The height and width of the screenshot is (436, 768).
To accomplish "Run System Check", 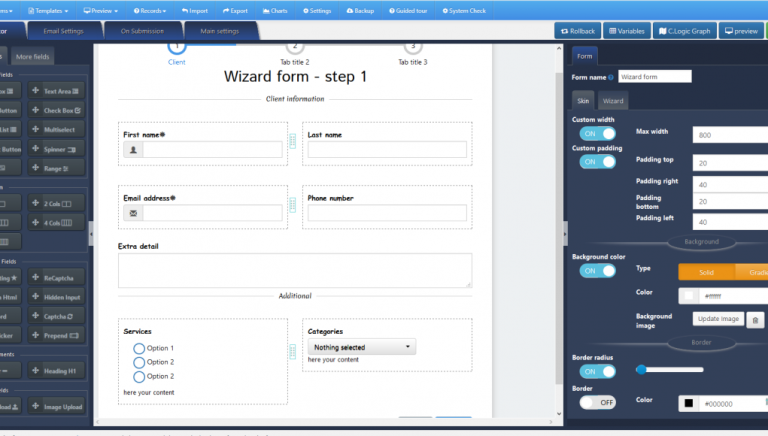I will [x=464, y=10].
